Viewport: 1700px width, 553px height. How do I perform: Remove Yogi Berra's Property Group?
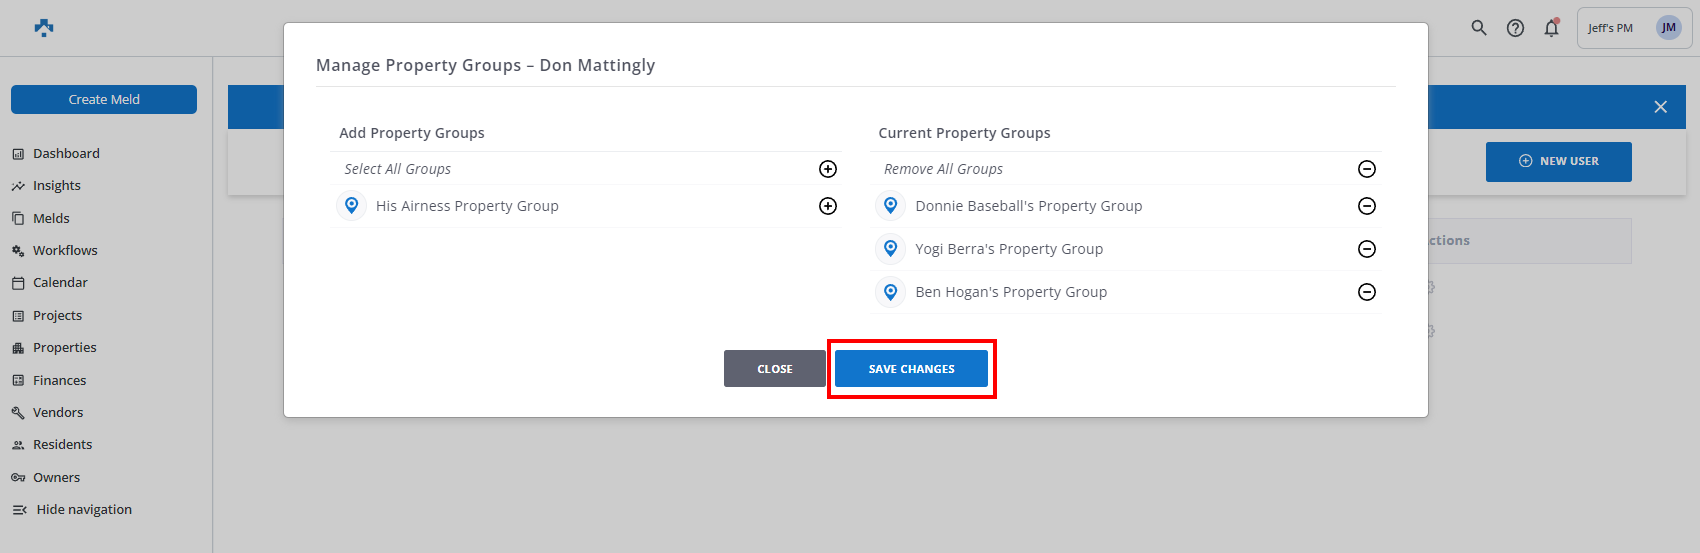tap(1367, 249)
